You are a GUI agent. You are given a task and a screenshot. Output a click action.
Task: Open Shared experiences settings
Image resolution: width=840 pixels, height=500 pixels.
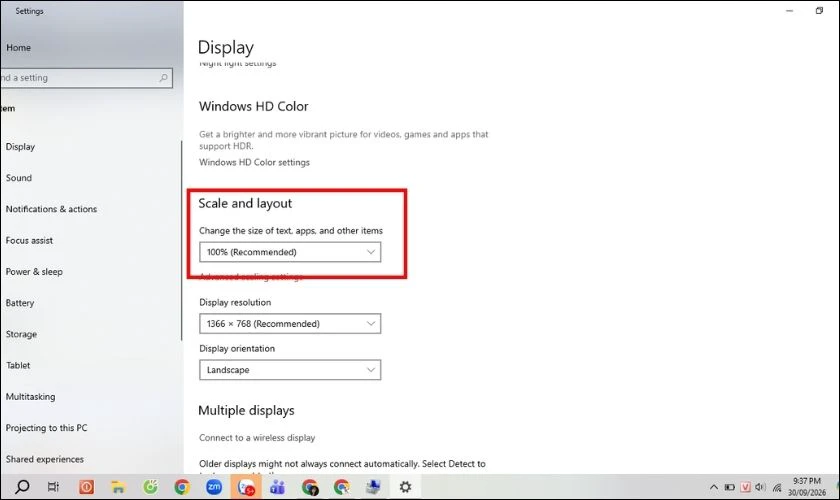(x=45, y=459)
